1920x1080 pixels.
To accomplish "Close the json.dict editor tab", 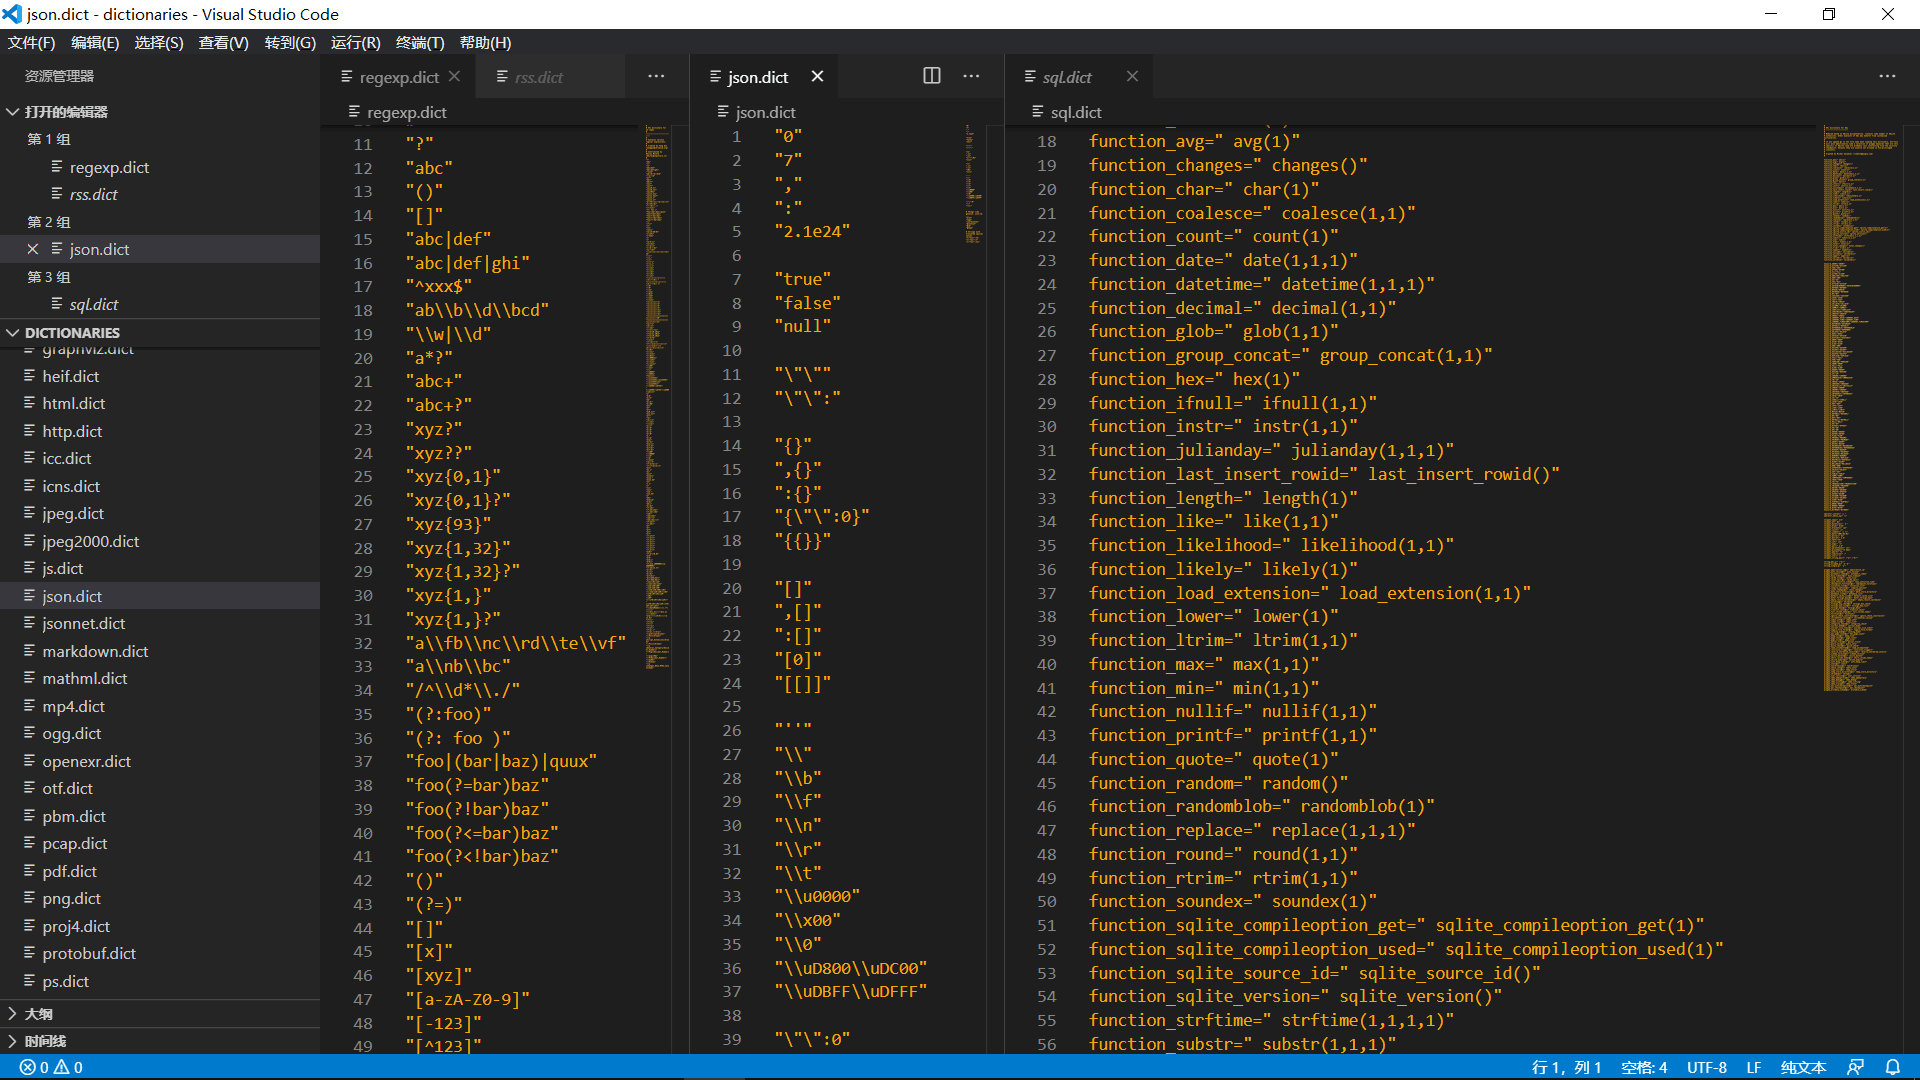I will click(817, 76).
